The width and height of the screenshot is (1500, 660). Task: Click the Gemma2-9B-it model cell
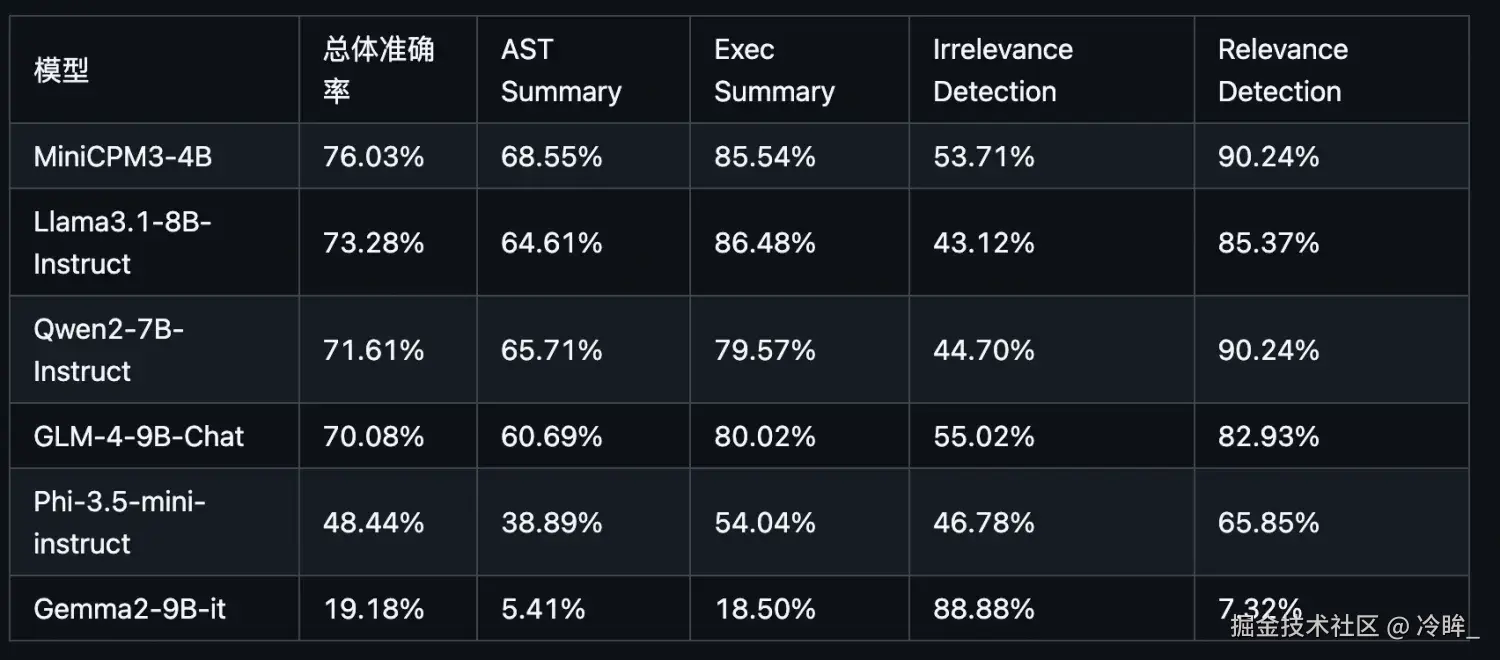(130, 609)
